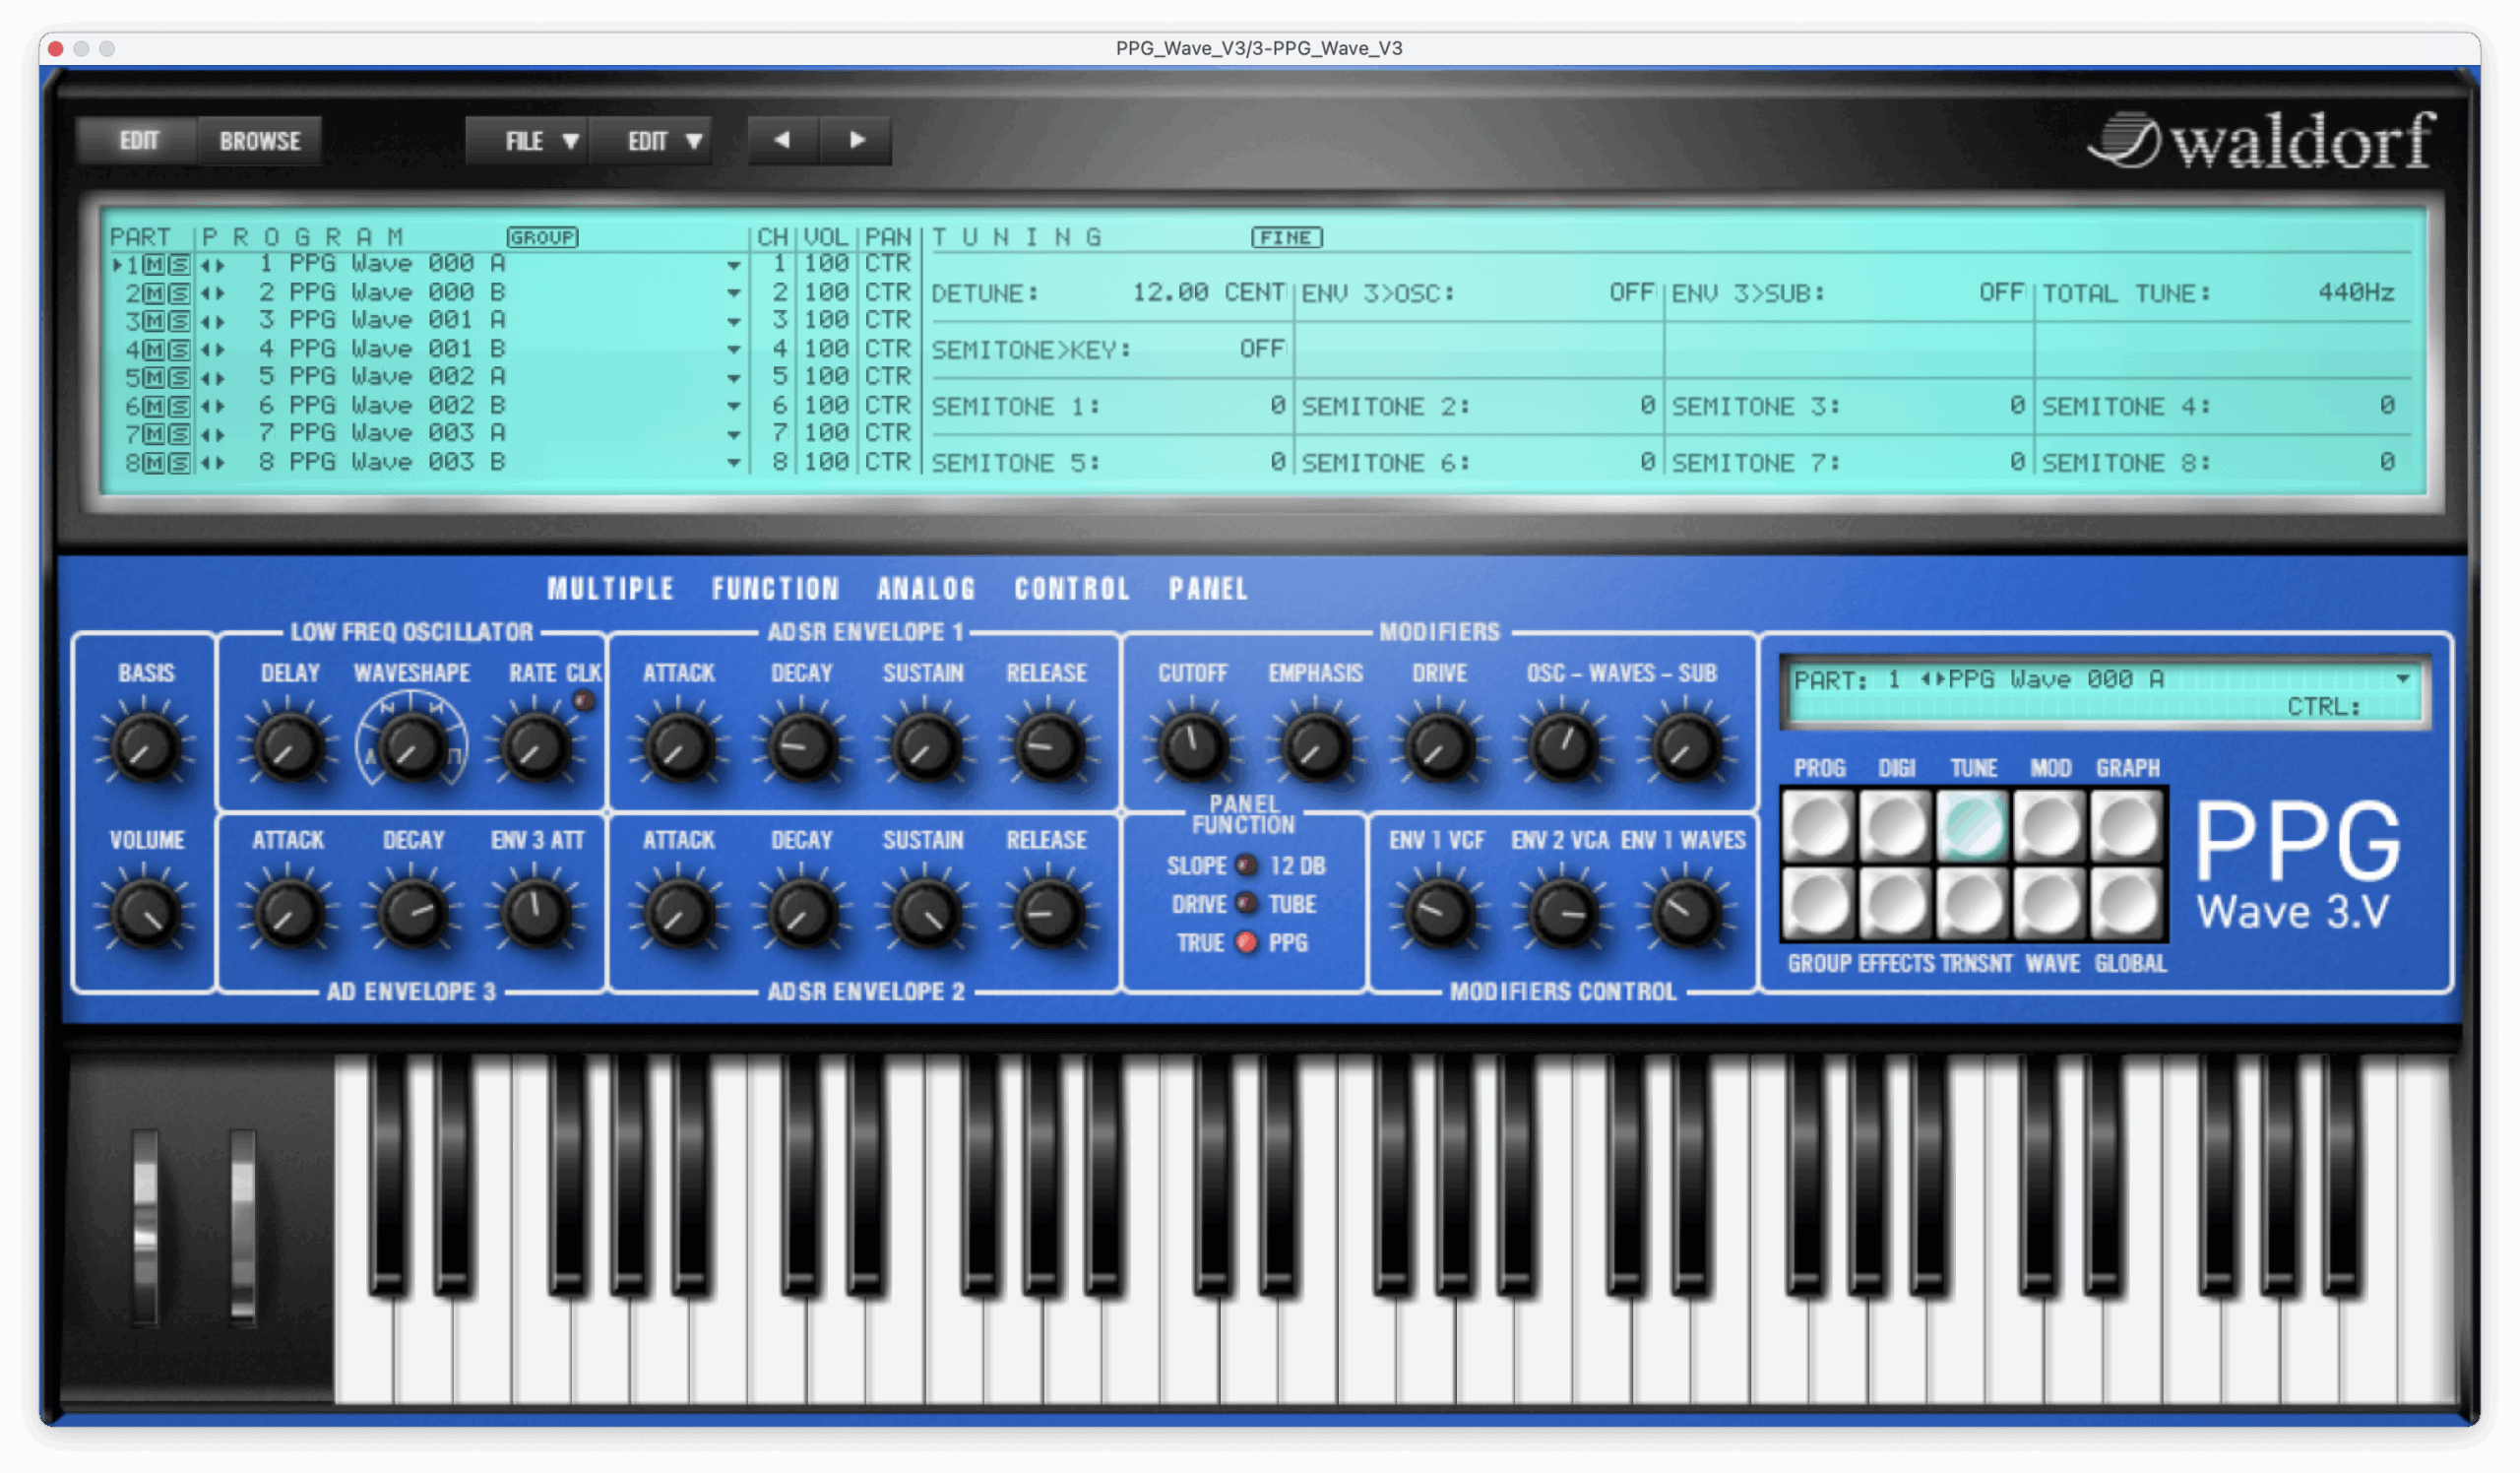This screenshot has width=2520, height=1473.
Task: Mute part 1 with its M button
Action: tap(154, 266)
